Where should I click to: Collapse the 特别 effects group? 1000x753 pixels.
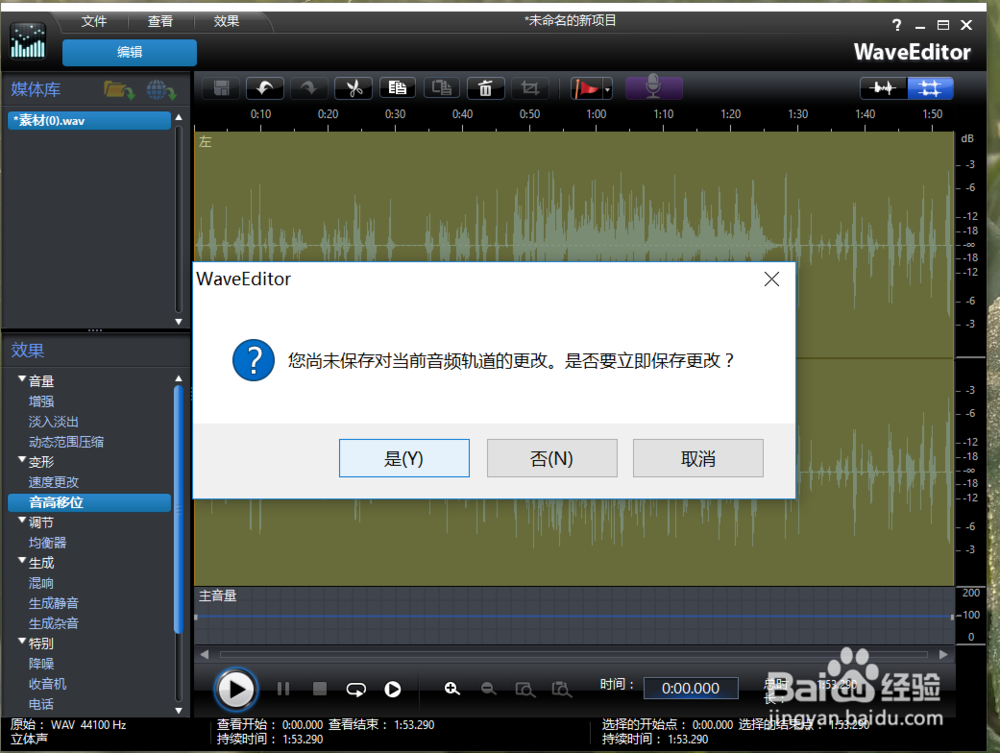pos(22,641)
